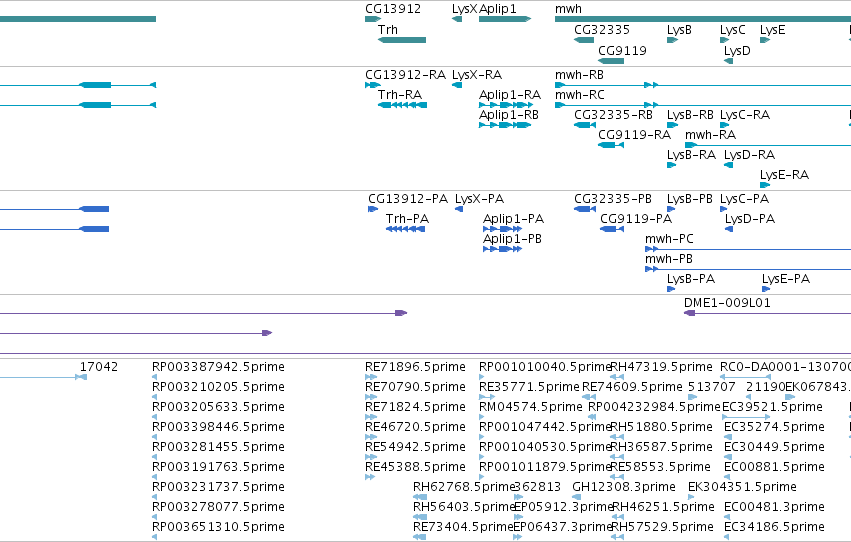
Task: Select EST RH62768.5prime
Action: pyautogui.click(x=463, y=487)
